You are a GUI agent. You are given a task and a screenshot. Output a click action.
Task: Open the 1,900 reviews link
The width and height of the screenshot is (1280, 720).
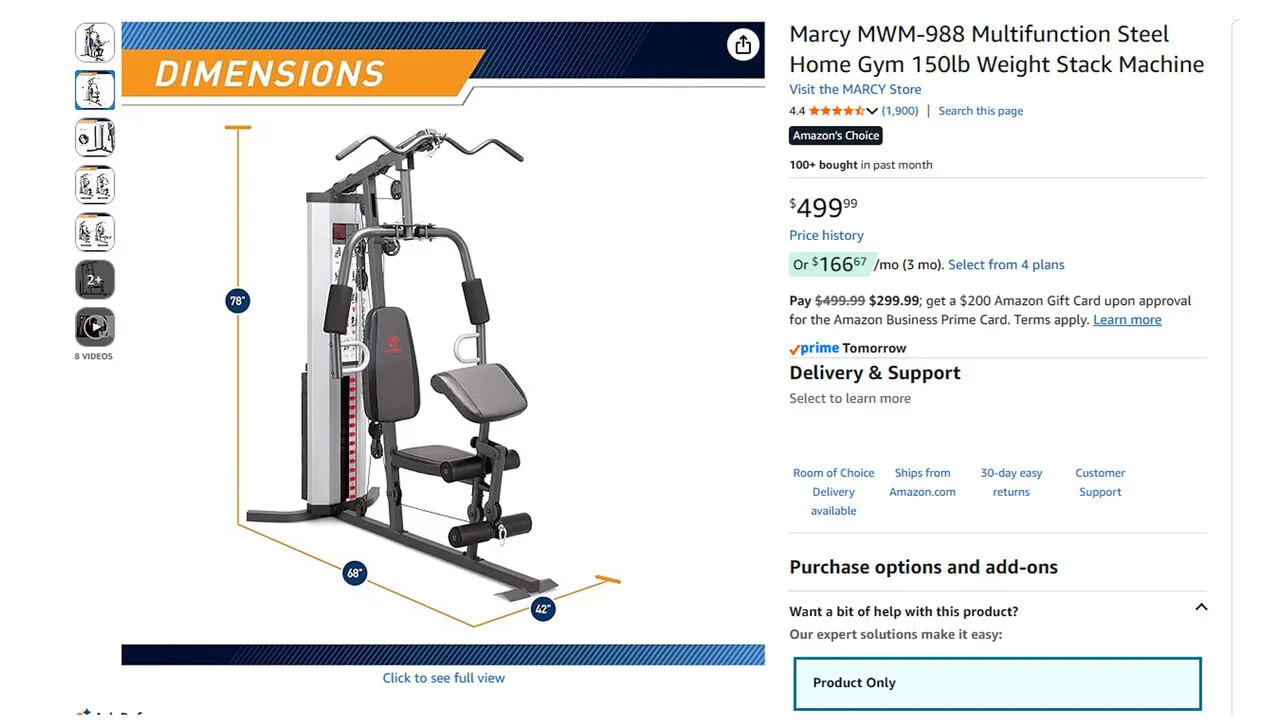click(x=900, y=111)
